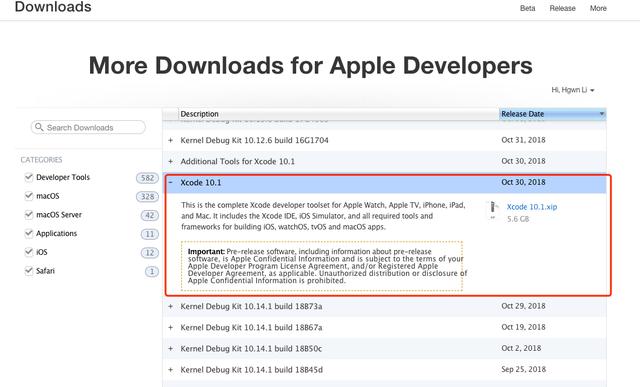The width and height of the screenshot is (640, 387).
Task: Click the Description column header
Action: click(339, 114)
